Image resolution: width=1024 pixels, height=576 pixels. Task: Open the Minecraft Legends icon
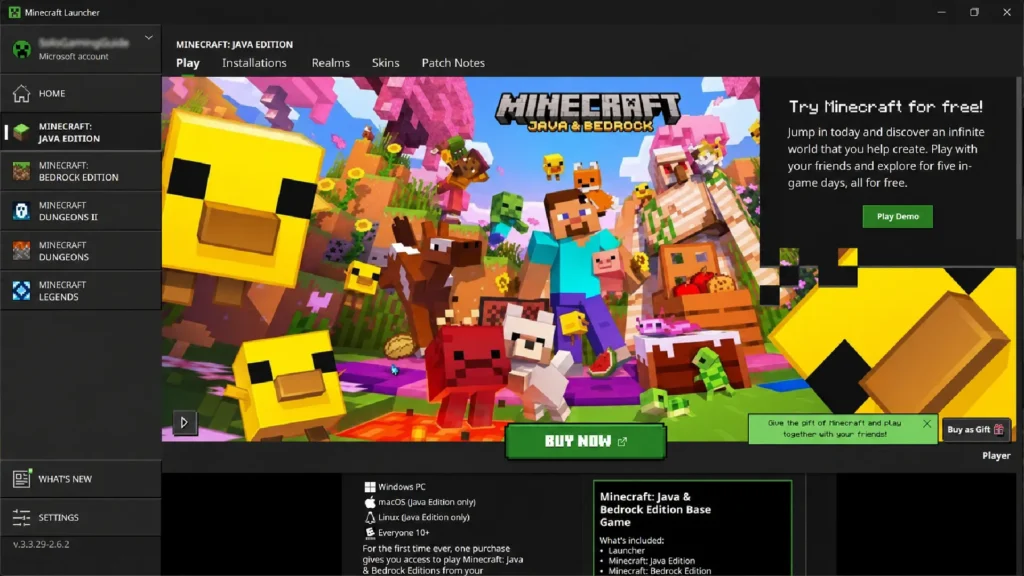click(x=21, y=291)
